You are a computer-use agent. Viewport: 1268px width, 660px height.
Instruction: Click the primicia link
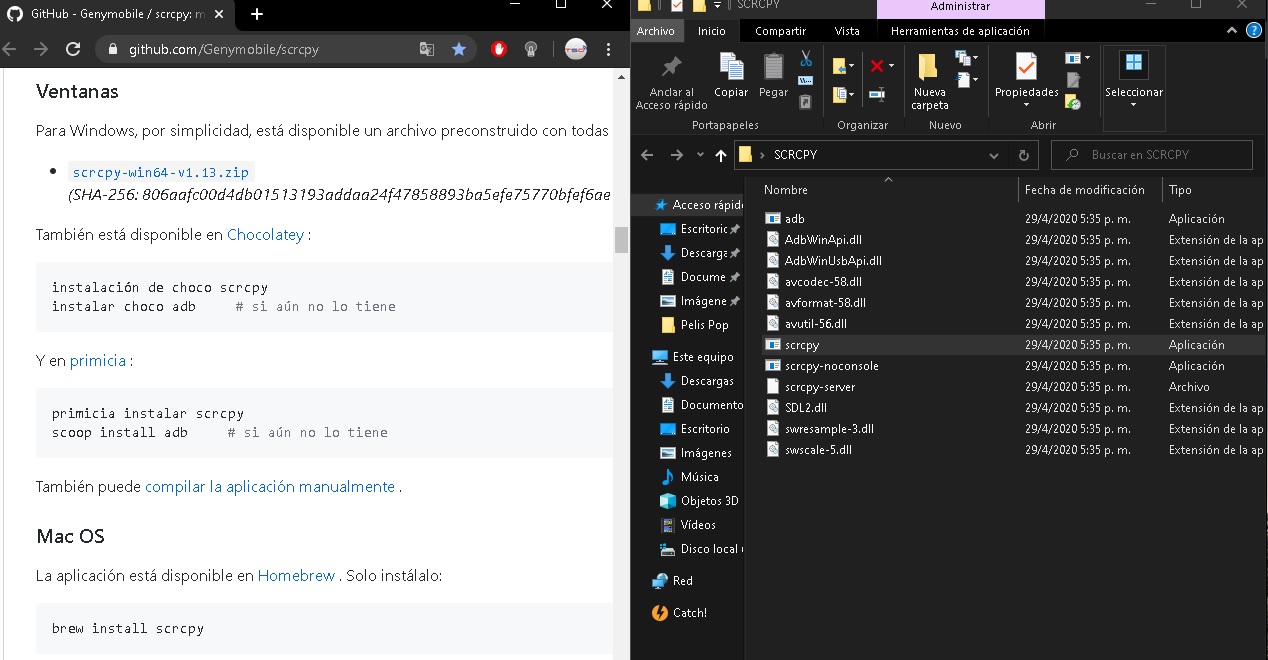point(98,360)
